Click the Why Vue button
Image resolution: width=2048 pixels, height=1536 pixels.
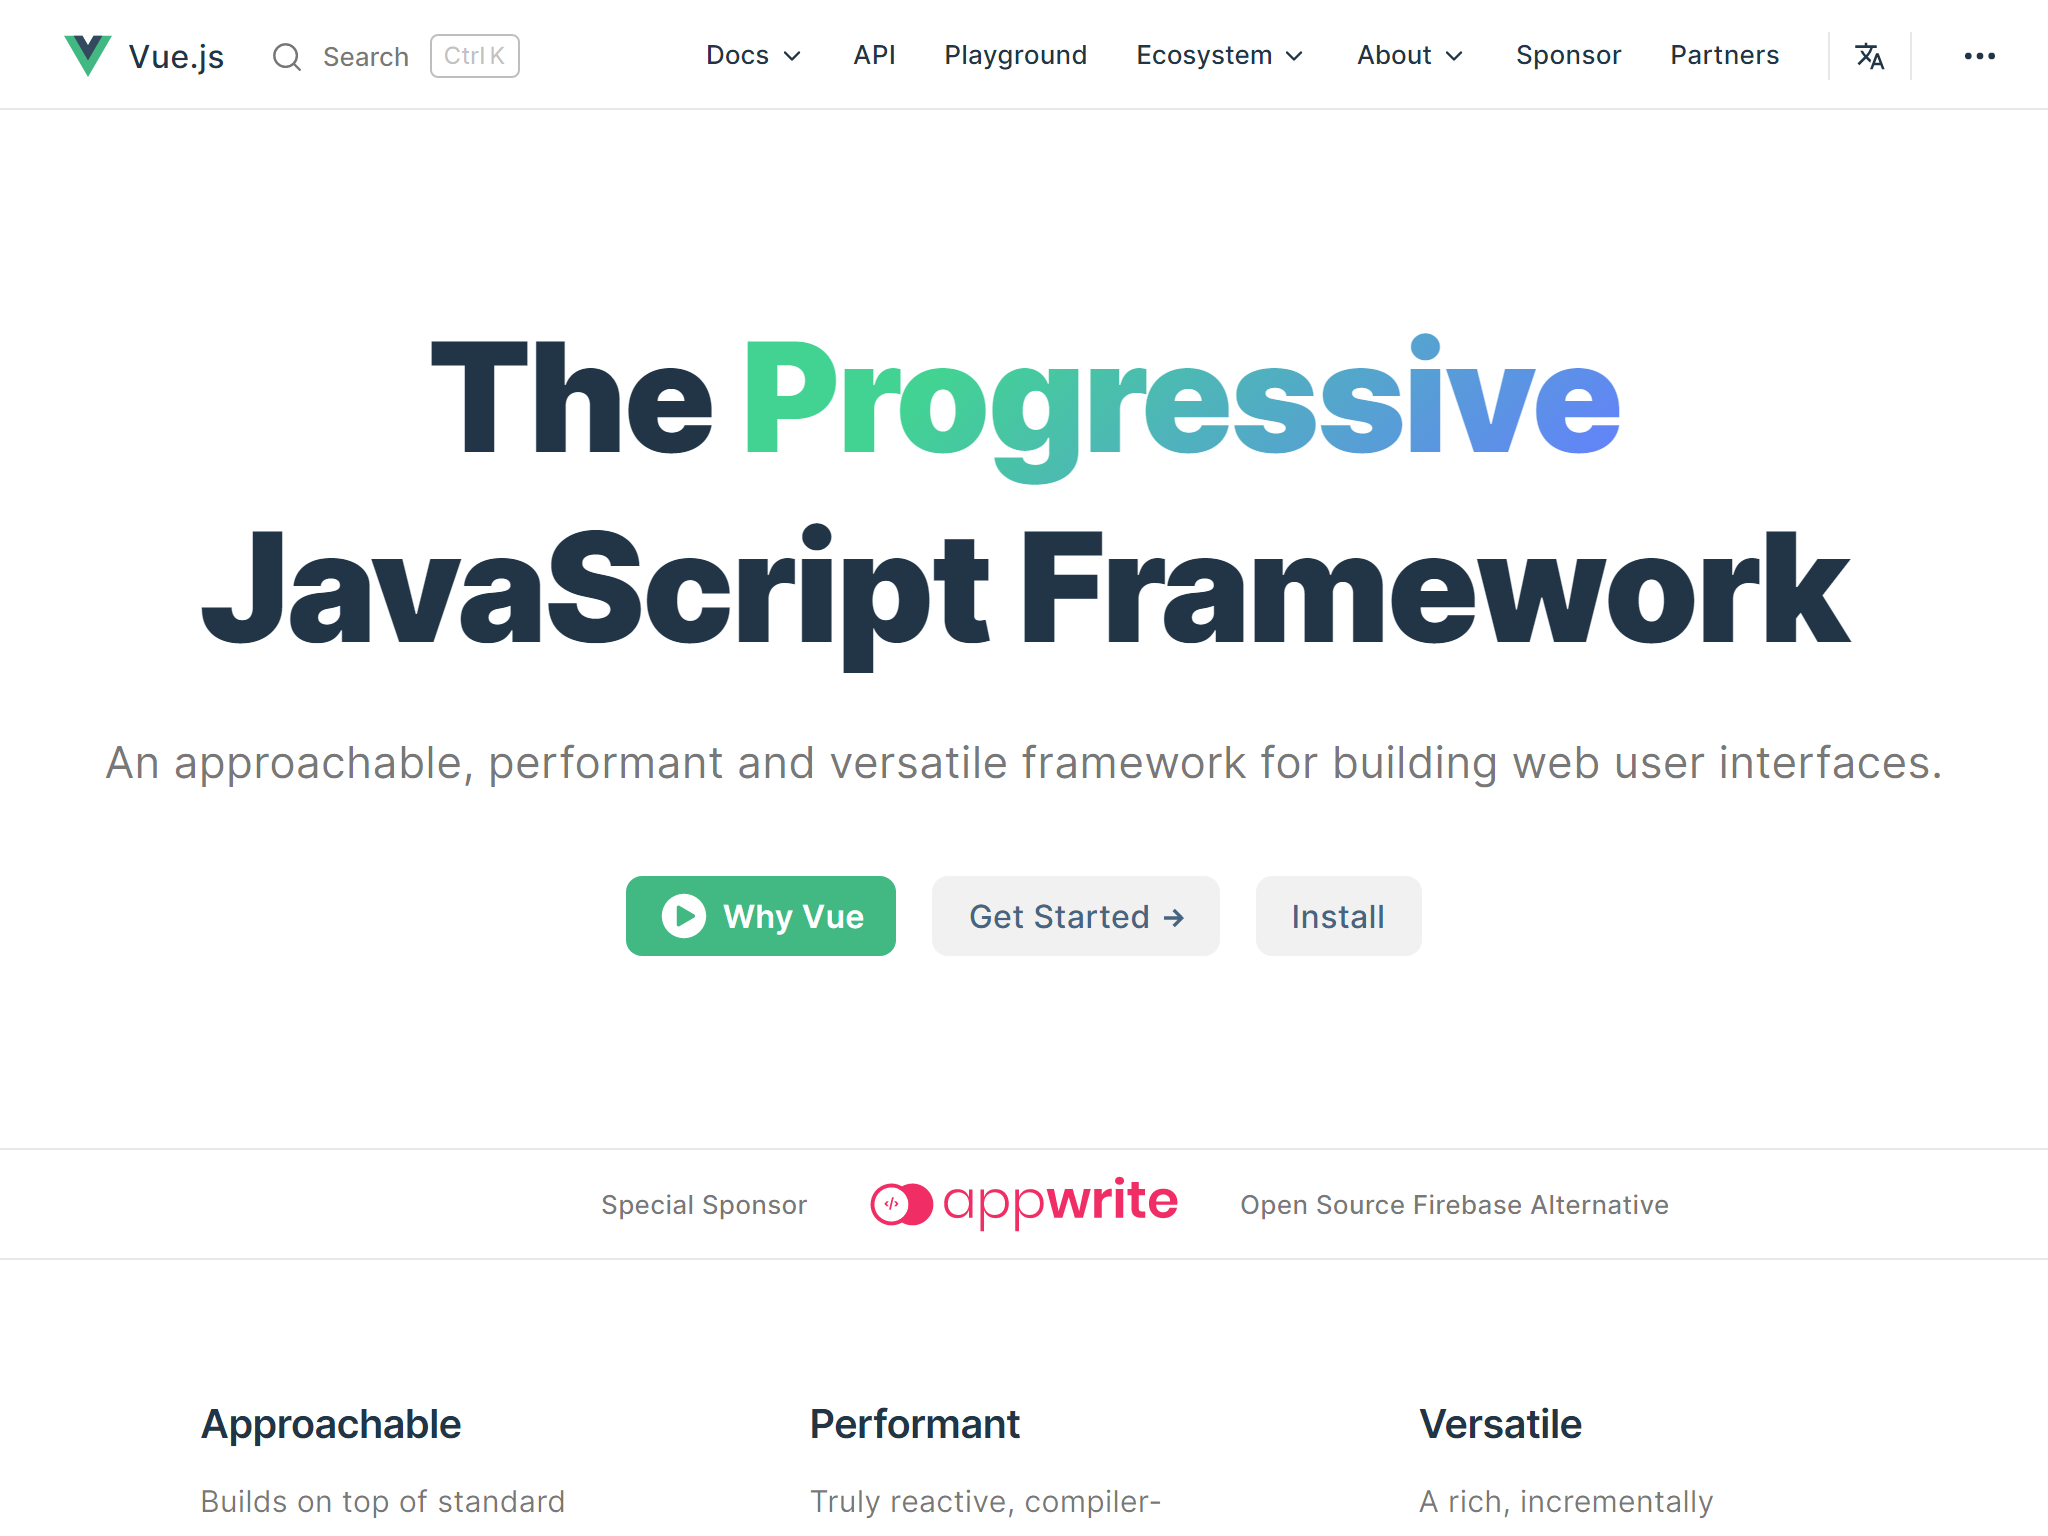point(760,916)
